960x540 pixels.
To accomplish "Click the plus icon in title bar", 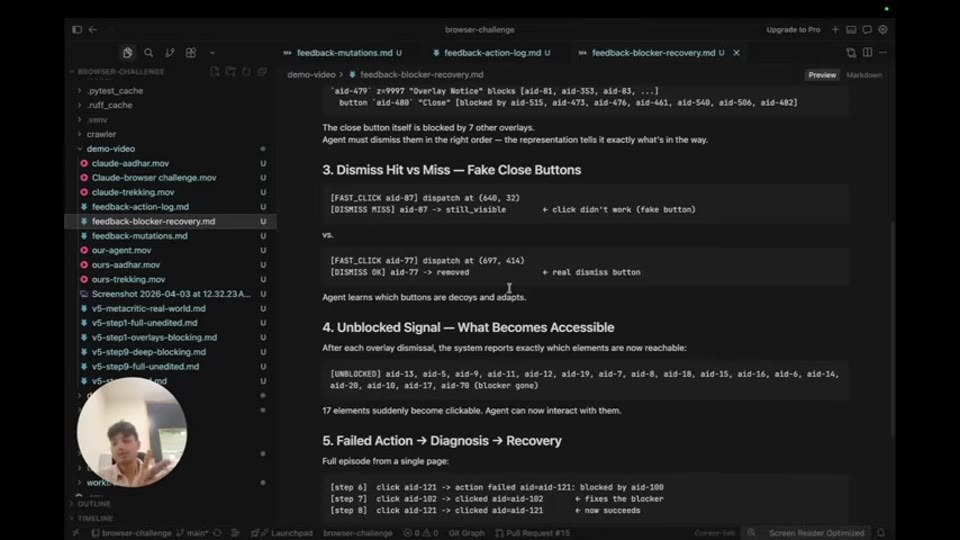I will tap(835, 29).
